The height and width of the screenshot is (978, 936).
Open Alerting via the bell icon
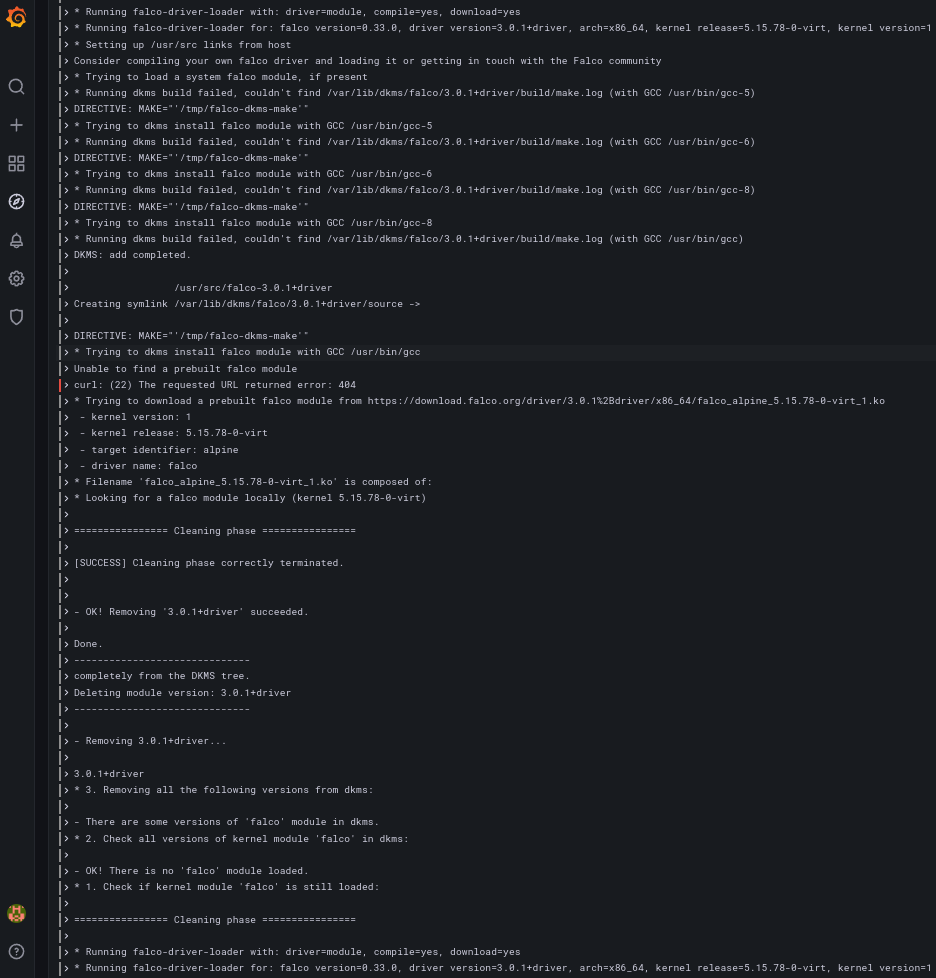point(16,240)
